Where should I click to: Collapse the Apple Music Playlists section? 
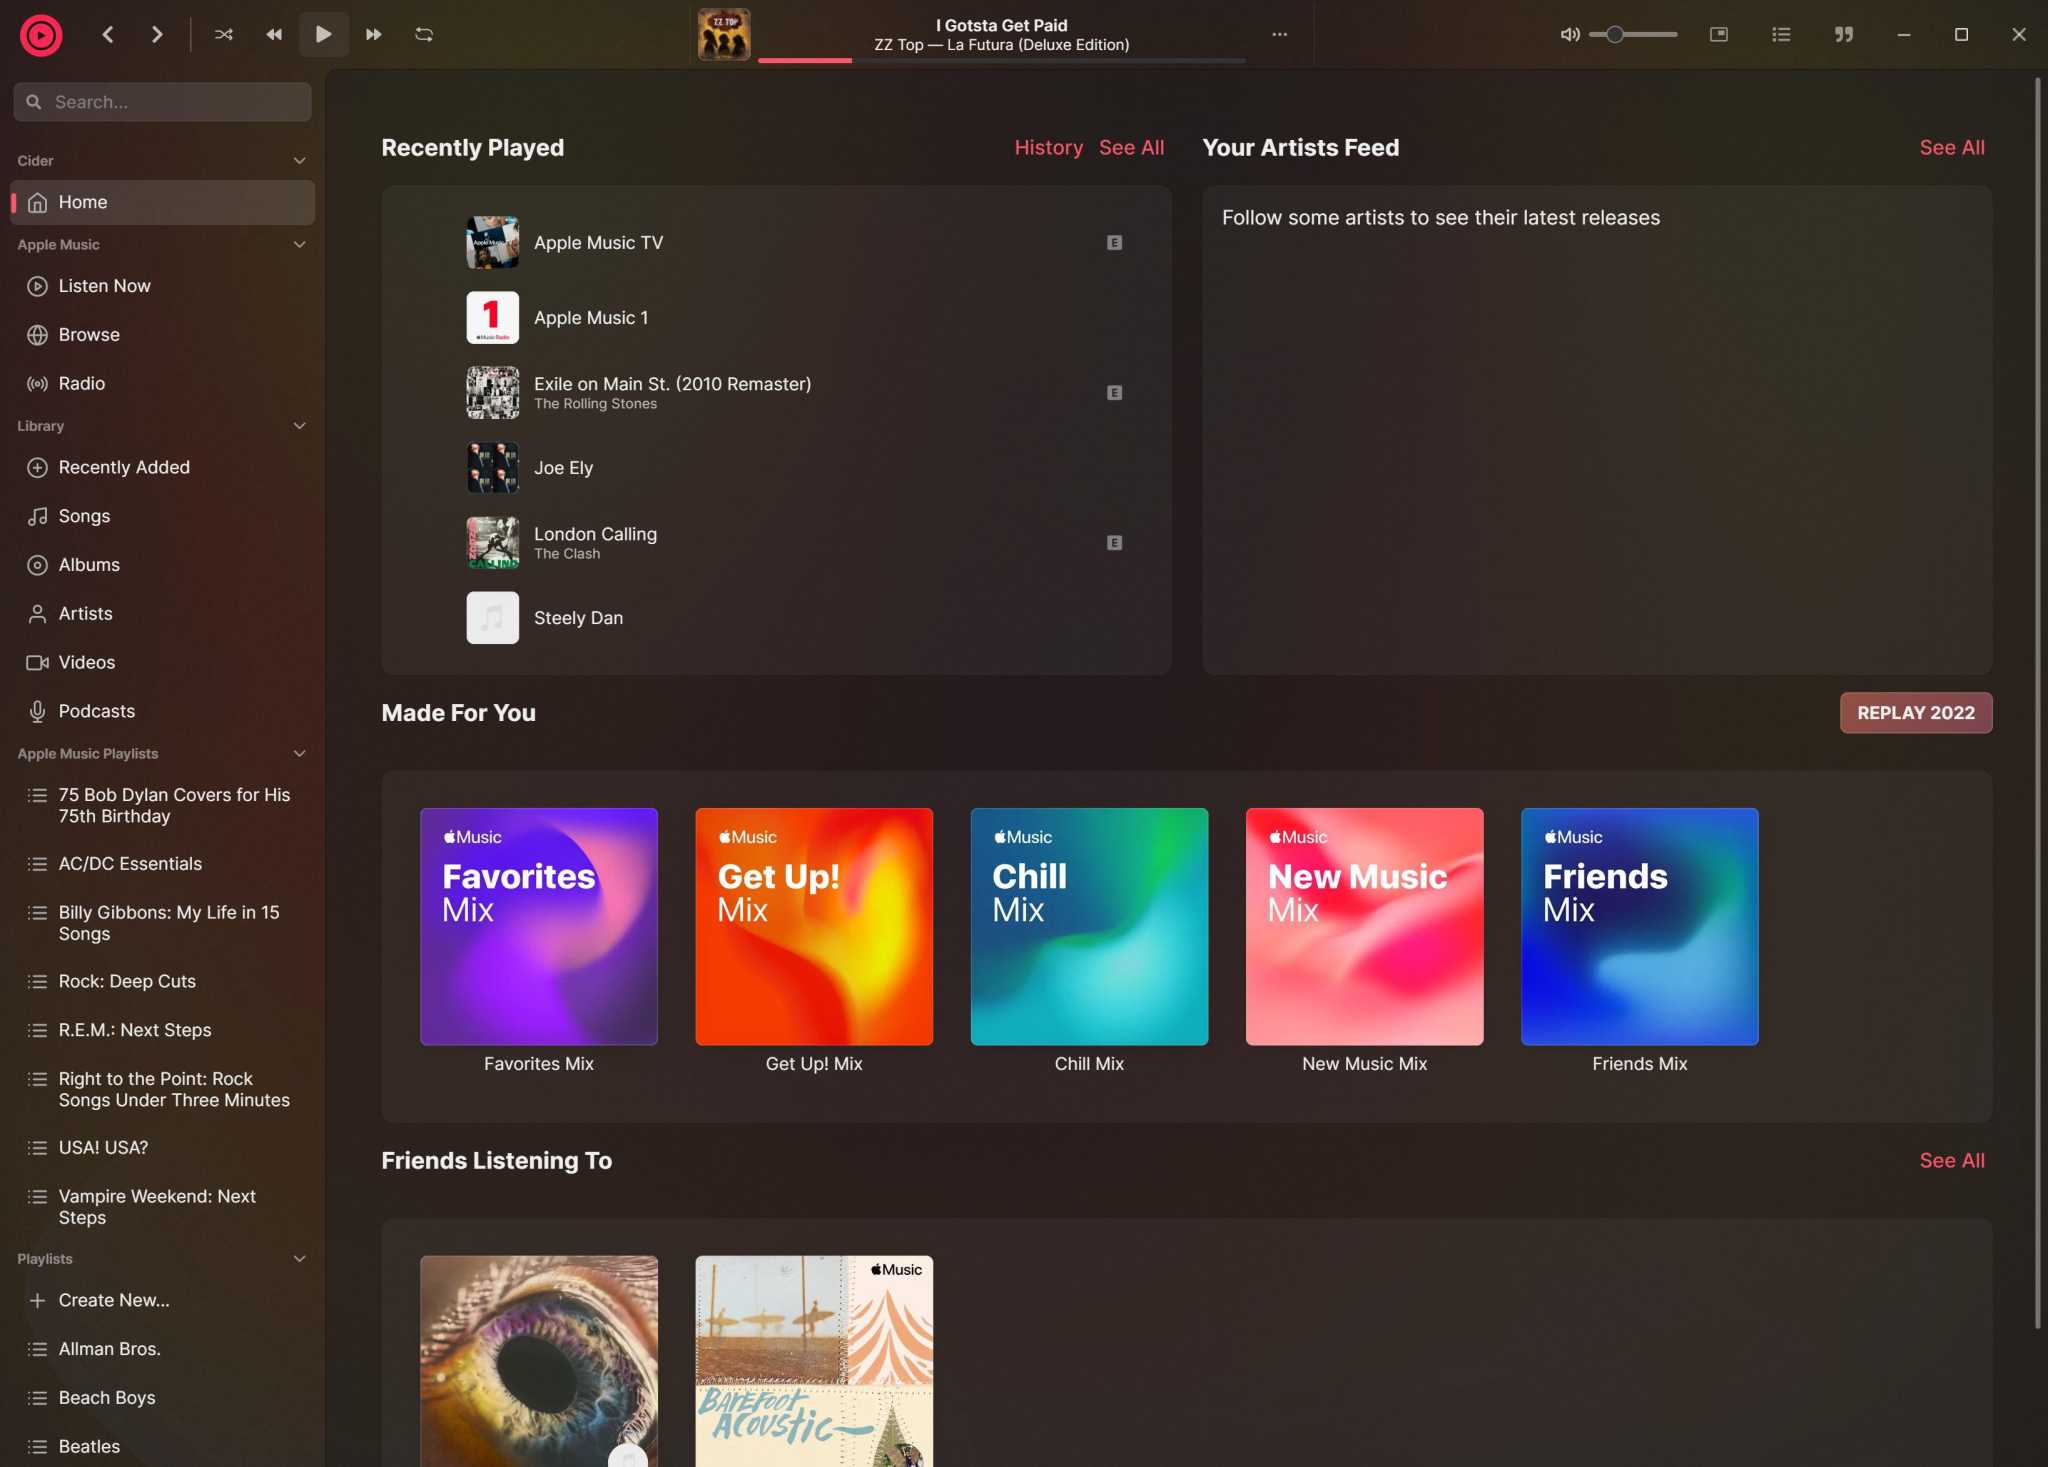299,754
